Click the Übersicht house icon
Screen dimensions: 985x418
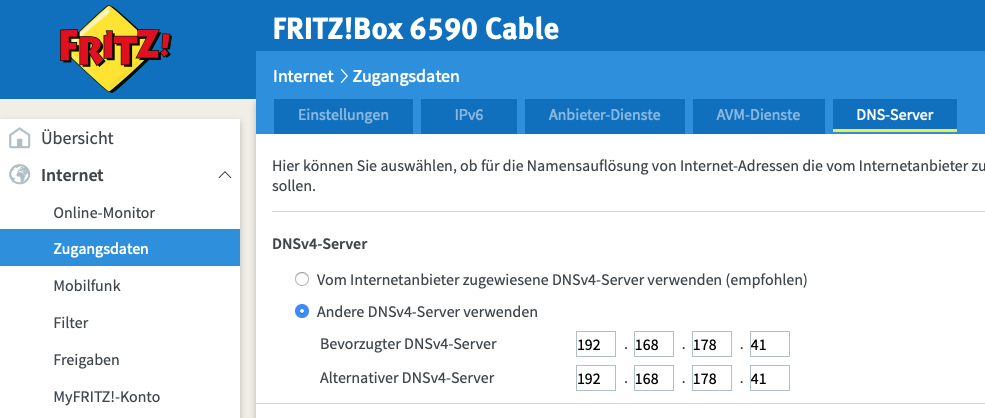[19, 138]
